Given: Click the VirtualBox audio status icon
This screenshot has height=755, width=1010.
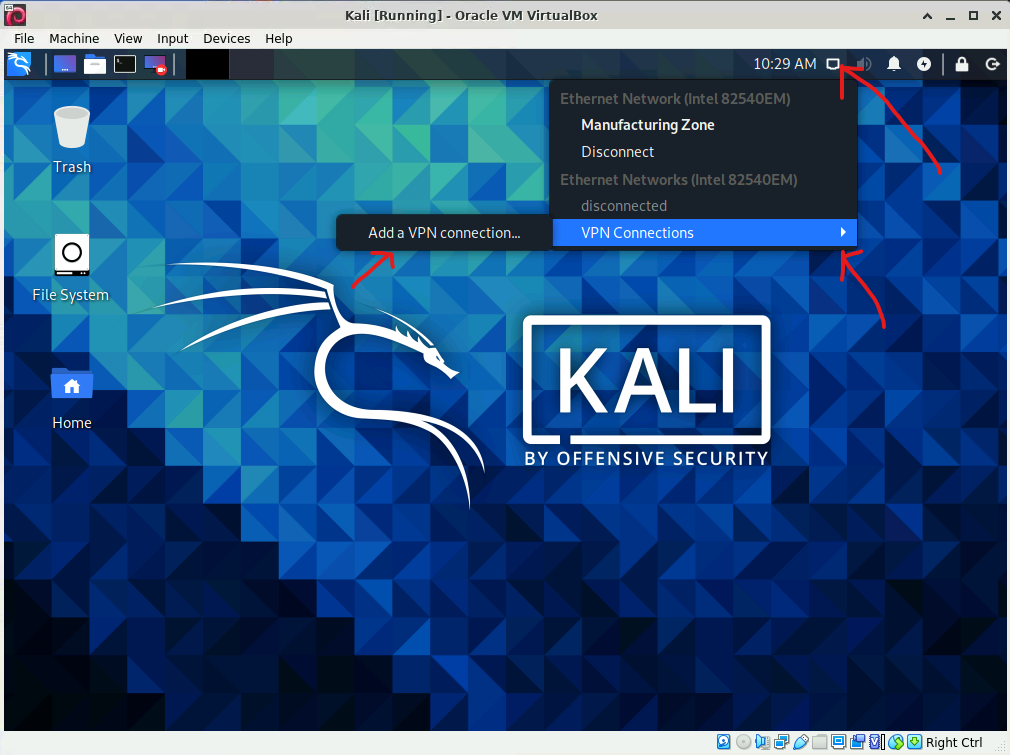Looking at the screenshot, I should (x=763, y=742).
